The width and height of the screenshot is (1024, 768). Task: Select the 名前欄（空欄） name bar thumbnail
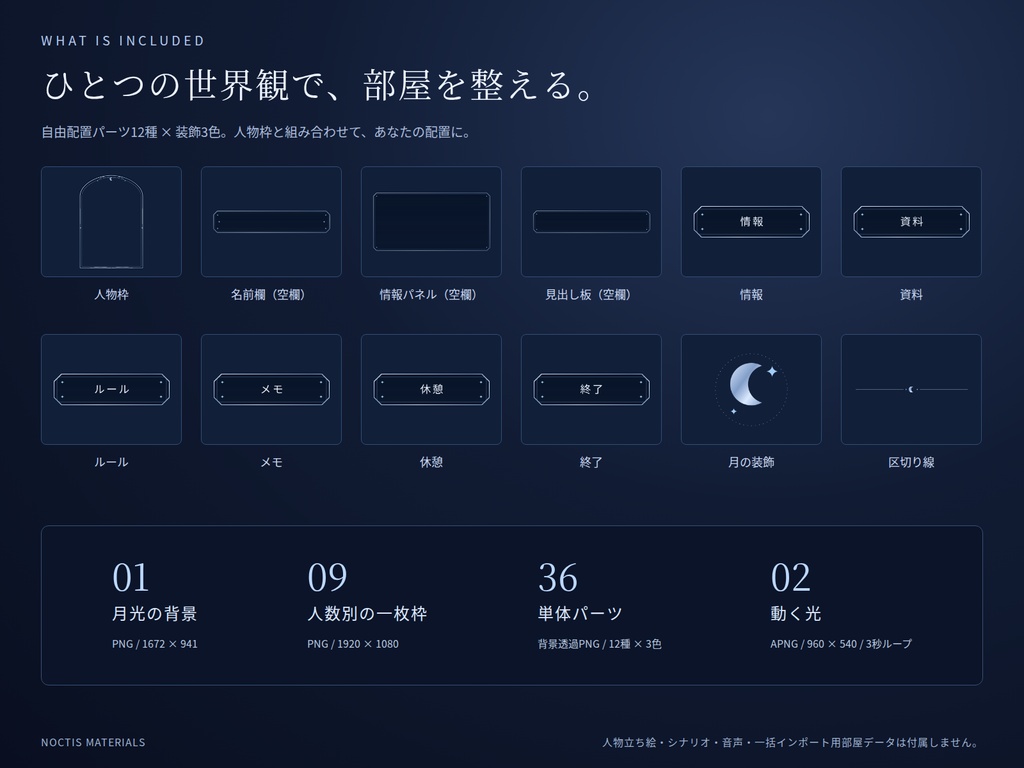tap(271, 221)
